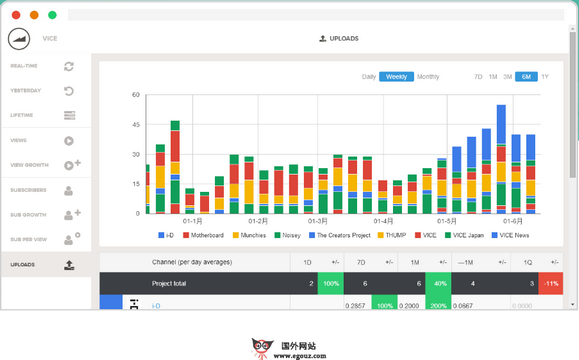The height and width of the screenshot is (360, 579).
Task: Select the Daily chart interval
Action: (369, 77)
